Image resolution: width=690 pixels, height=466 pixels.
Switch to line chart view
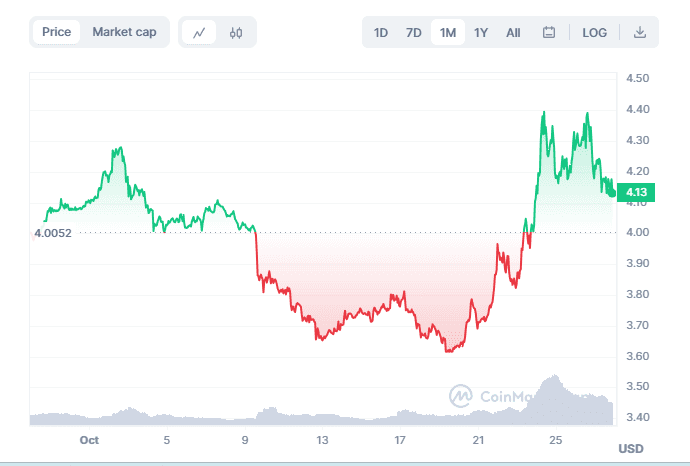coord(199,32)
